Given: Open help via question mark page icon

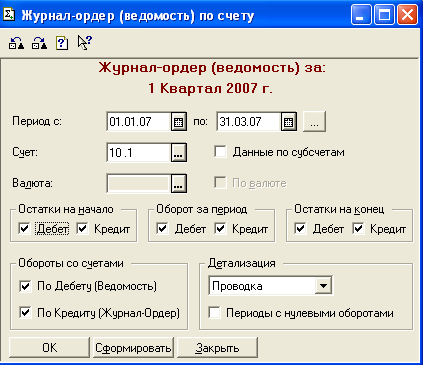Looking at the screenshot, I should point(62,43).
